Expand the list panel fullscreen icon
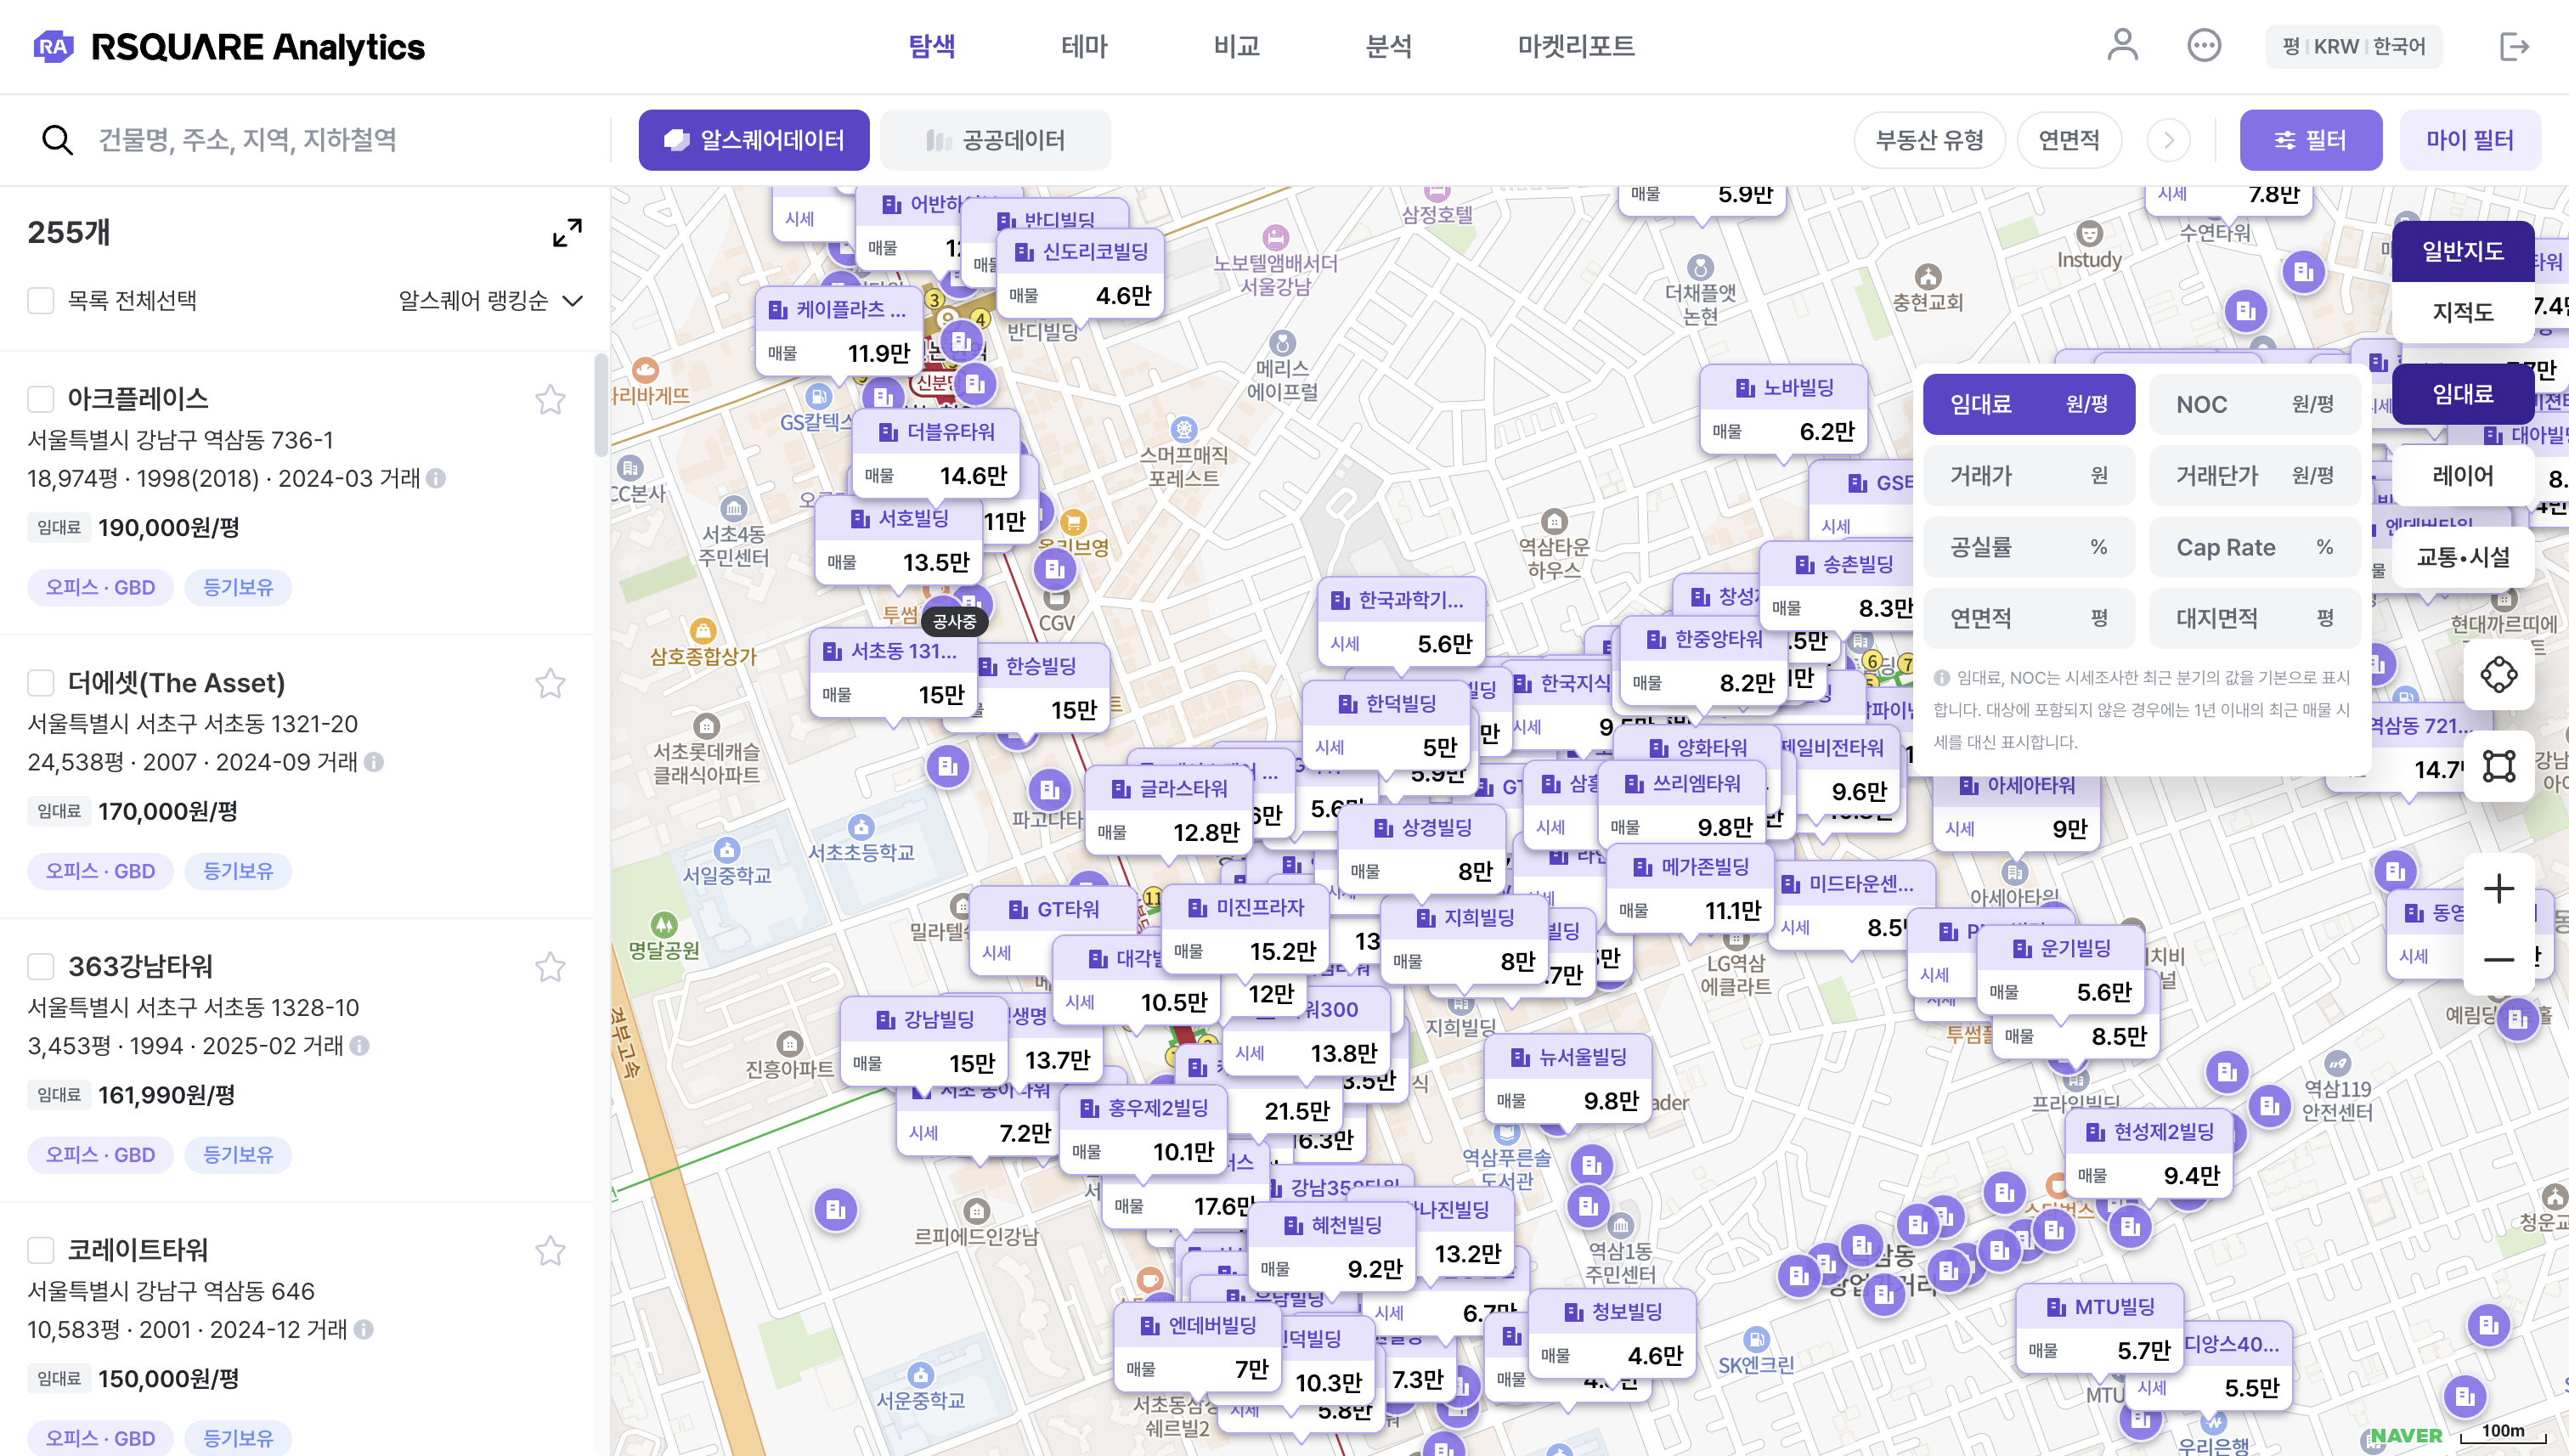Viewport: 2569px width, 1456px height. point(567,233)
